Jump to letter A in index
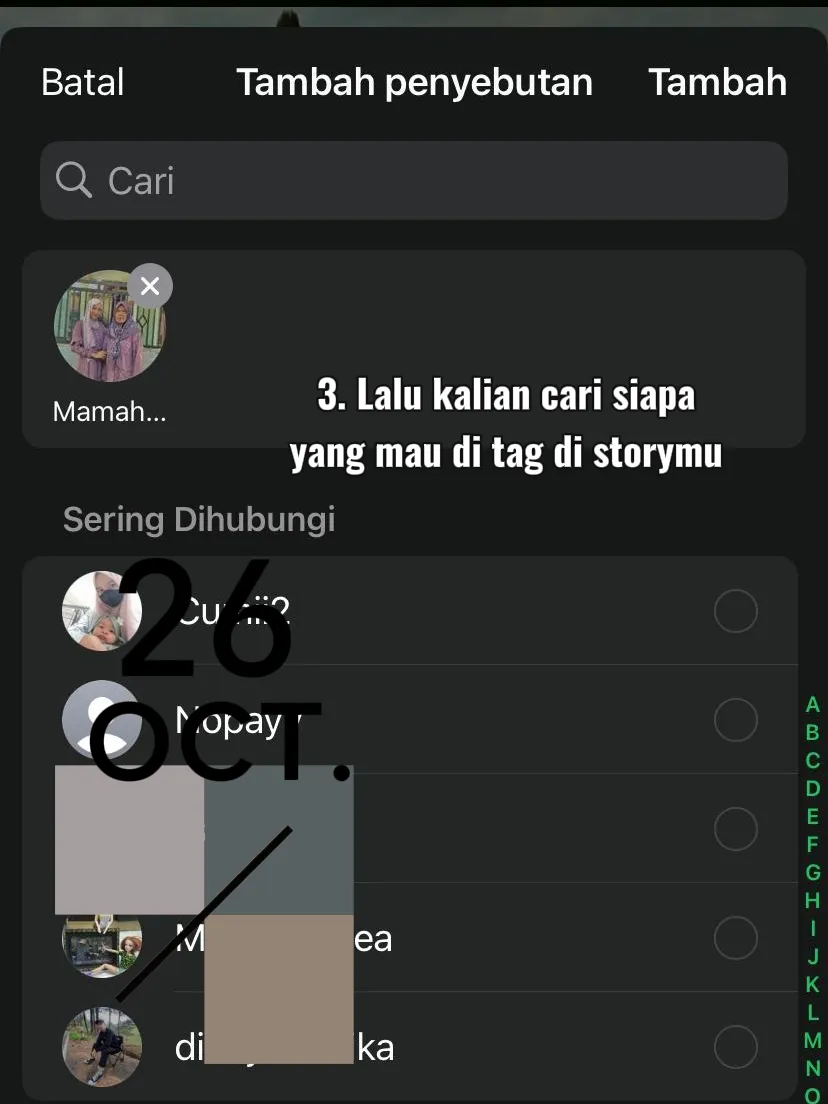The image size is (828, 1104). pyautogui.click(x=813, y=705)
